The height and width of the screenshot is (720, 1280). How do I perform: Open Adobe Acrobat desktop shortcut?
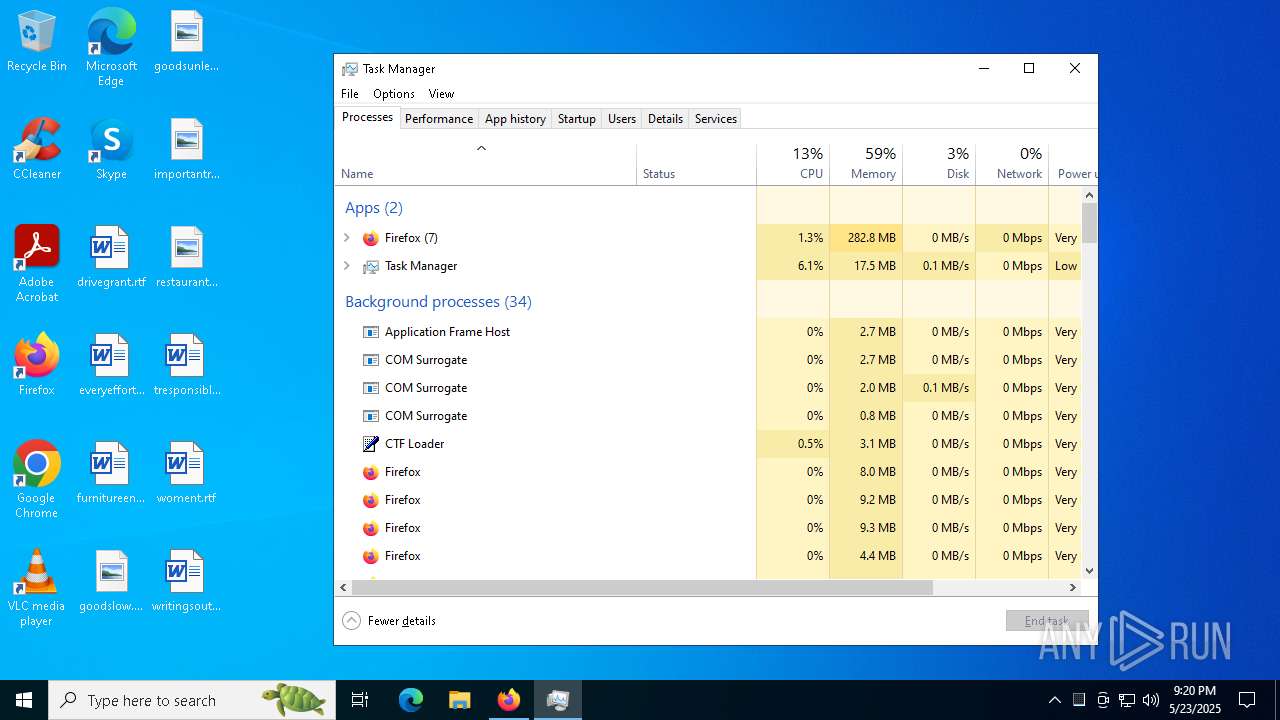coord(37,264)
